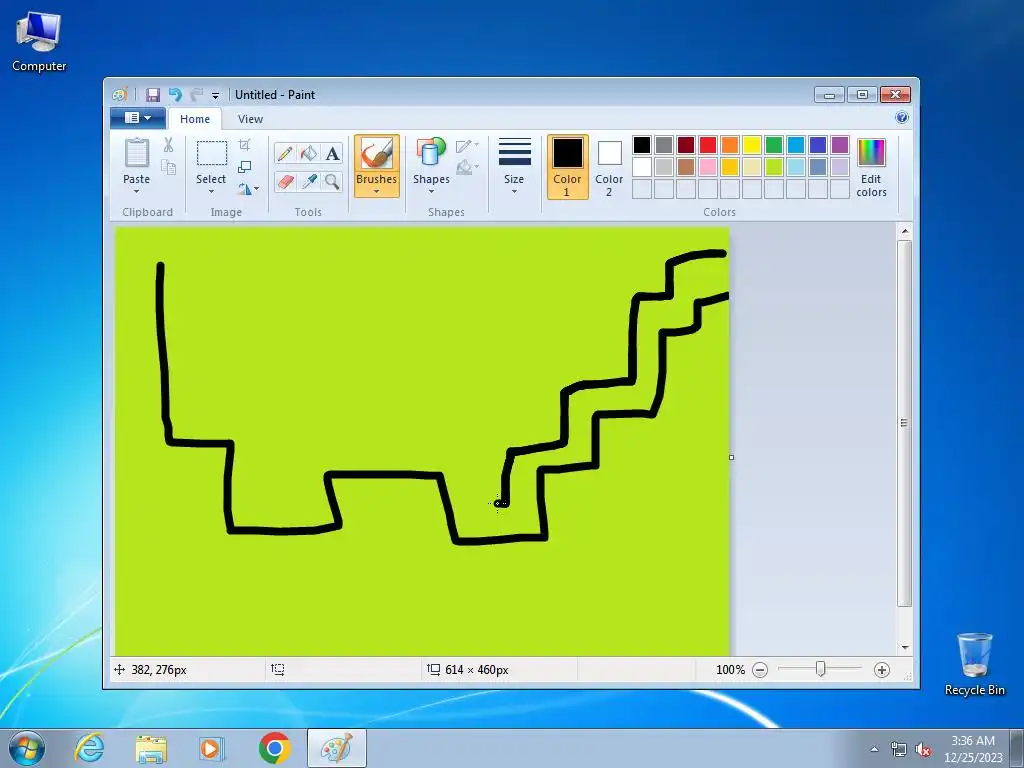Open the Size dropdown arrow
The height and width of the screenshot is (768, 1024).
pyautogui.click(x=514, y=191)
